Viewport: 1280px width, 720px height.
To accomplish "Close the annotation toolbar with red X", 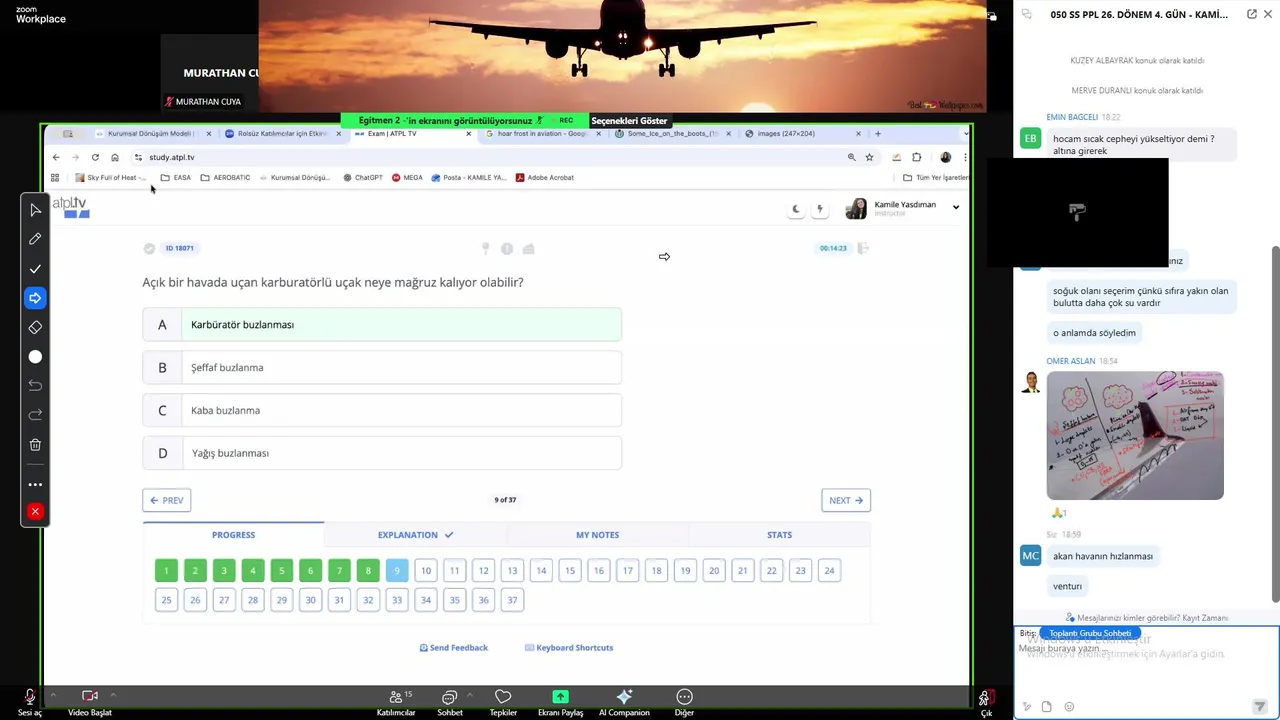I will (35, 512).
